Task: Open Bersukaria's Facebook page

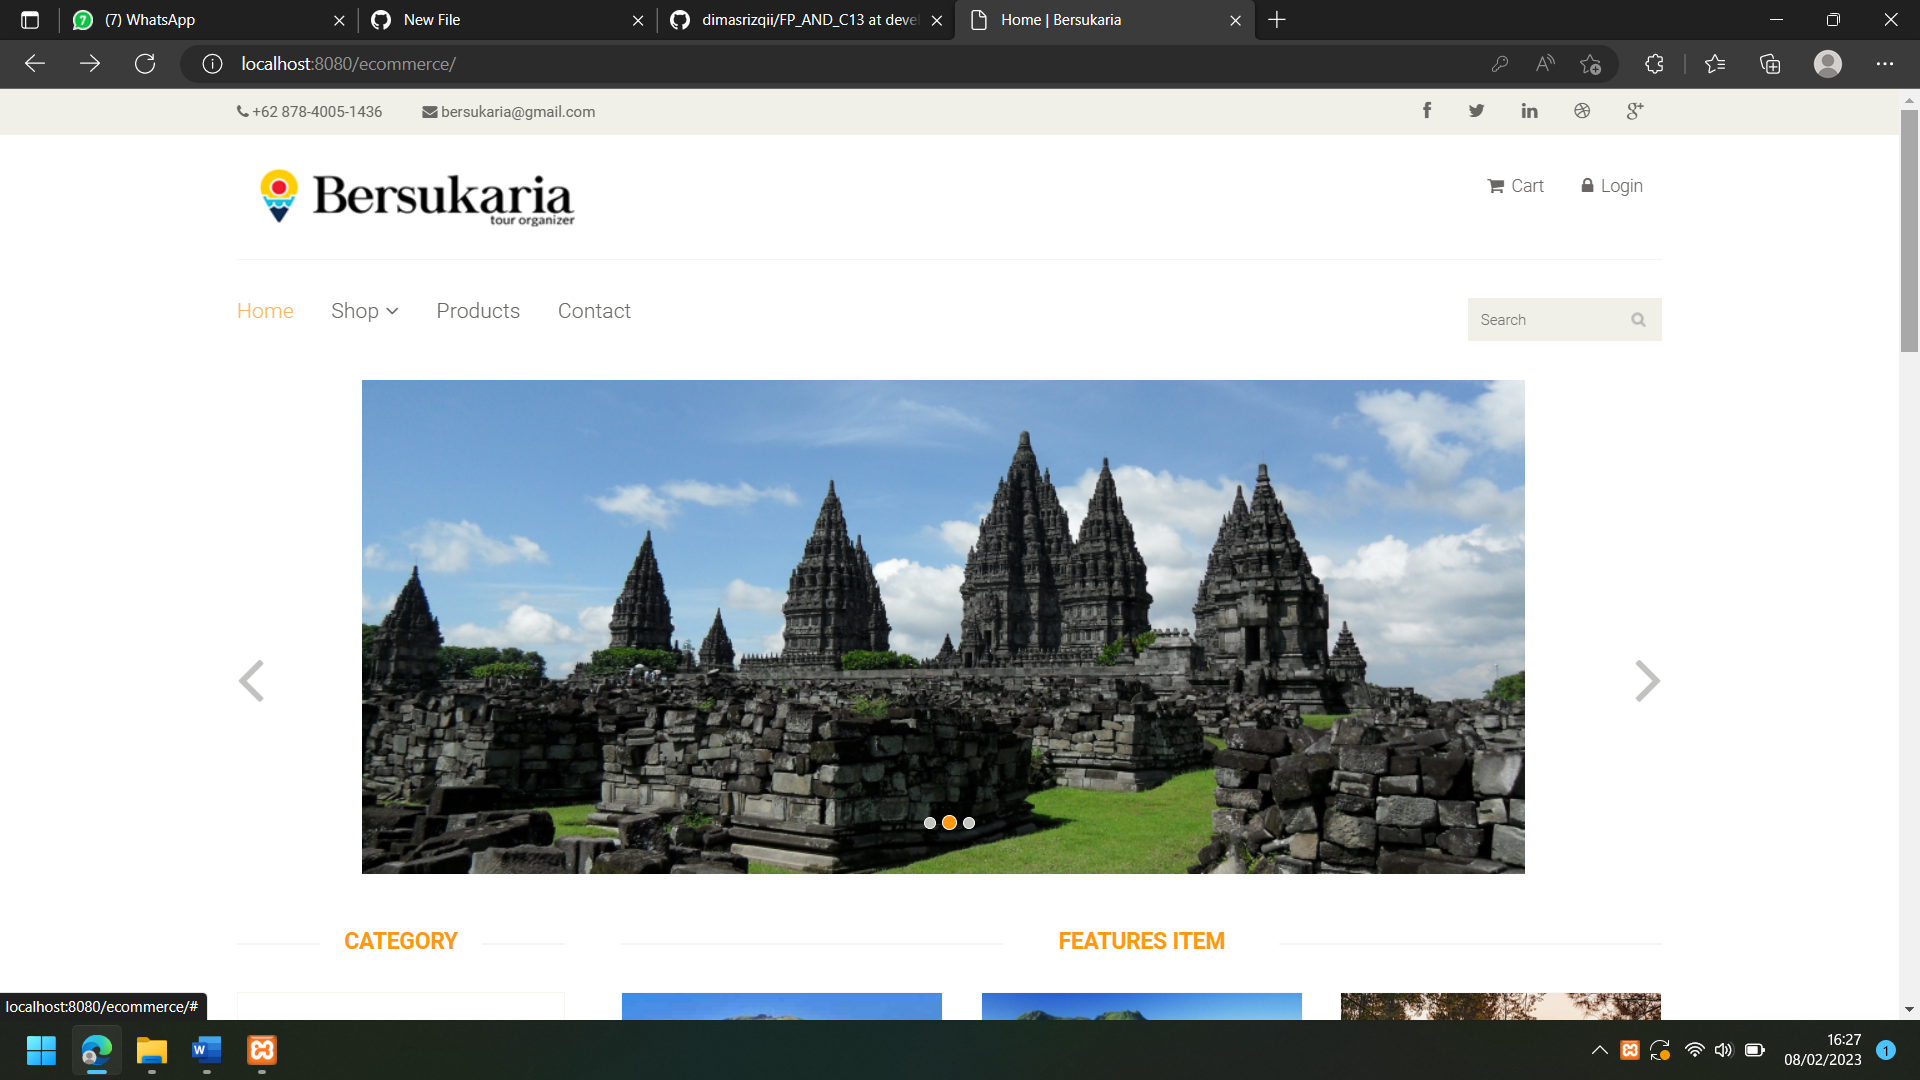Action: click(1427, 110)
